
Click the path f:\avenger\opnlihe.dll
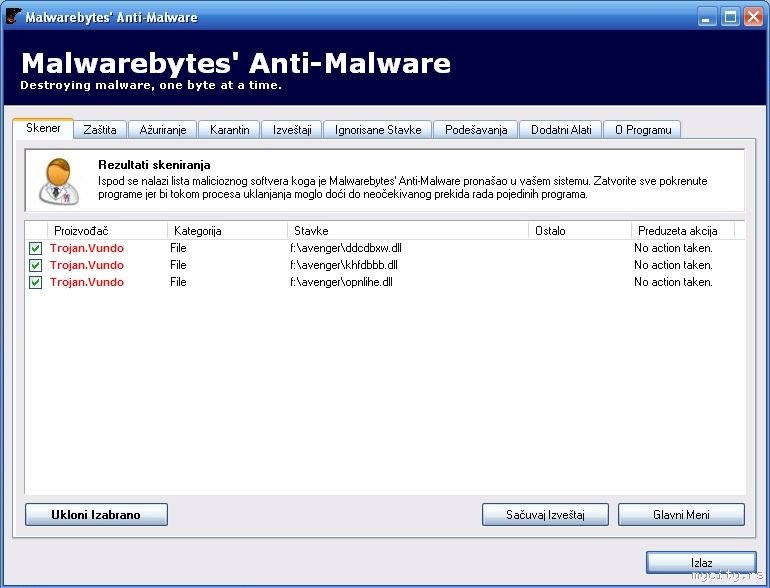pos(341,282)
